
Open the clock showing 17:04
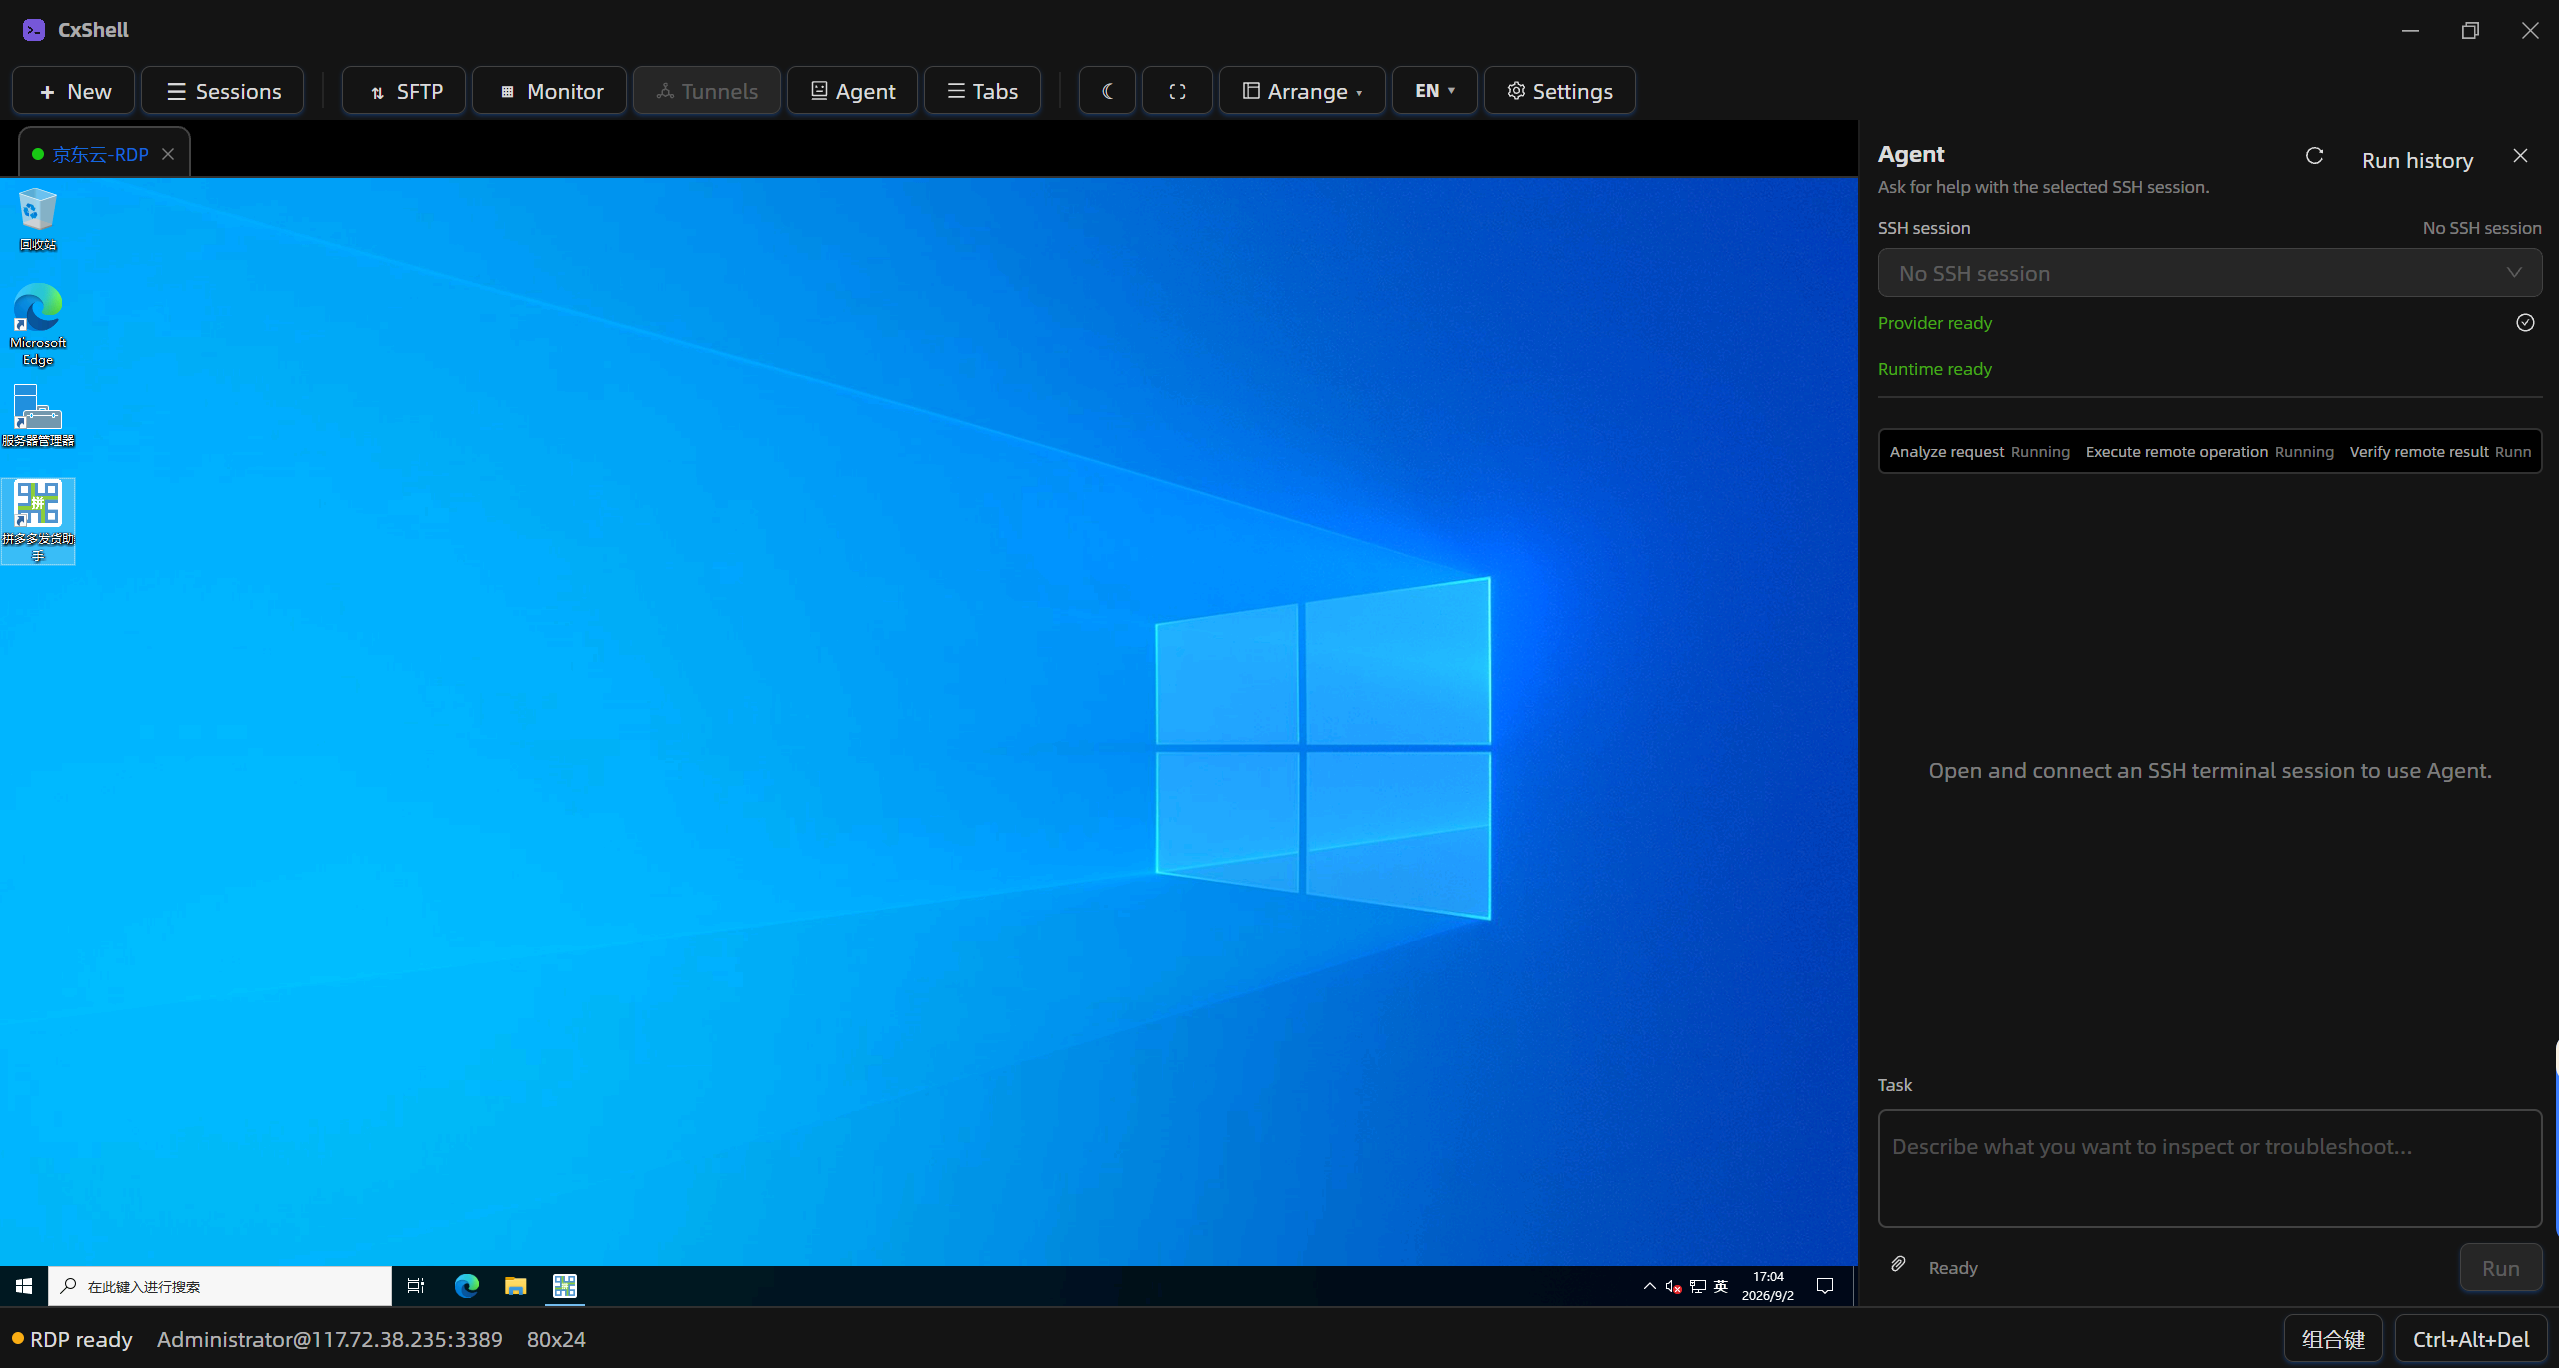1768,1286
